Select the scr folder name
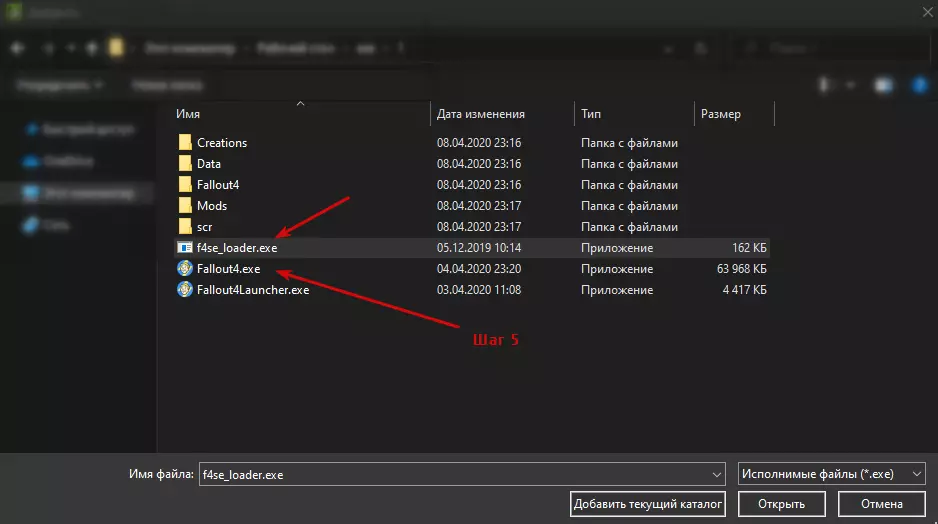Screen dimensions: 938x524 click(x=205, y=227)
